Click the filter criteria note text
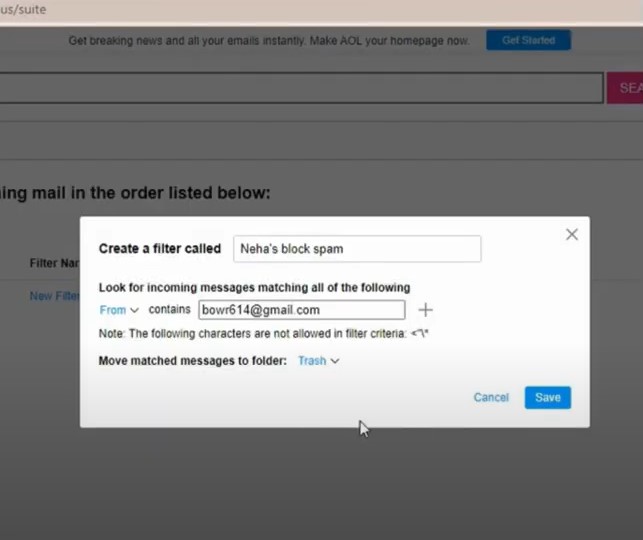 pos(263,334)
